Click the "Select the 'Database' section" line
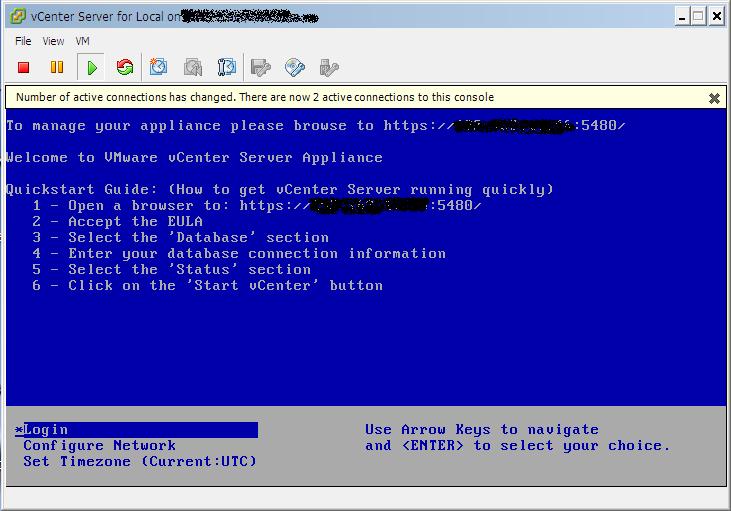Viewport: 731px width, 511px height. 198,237
